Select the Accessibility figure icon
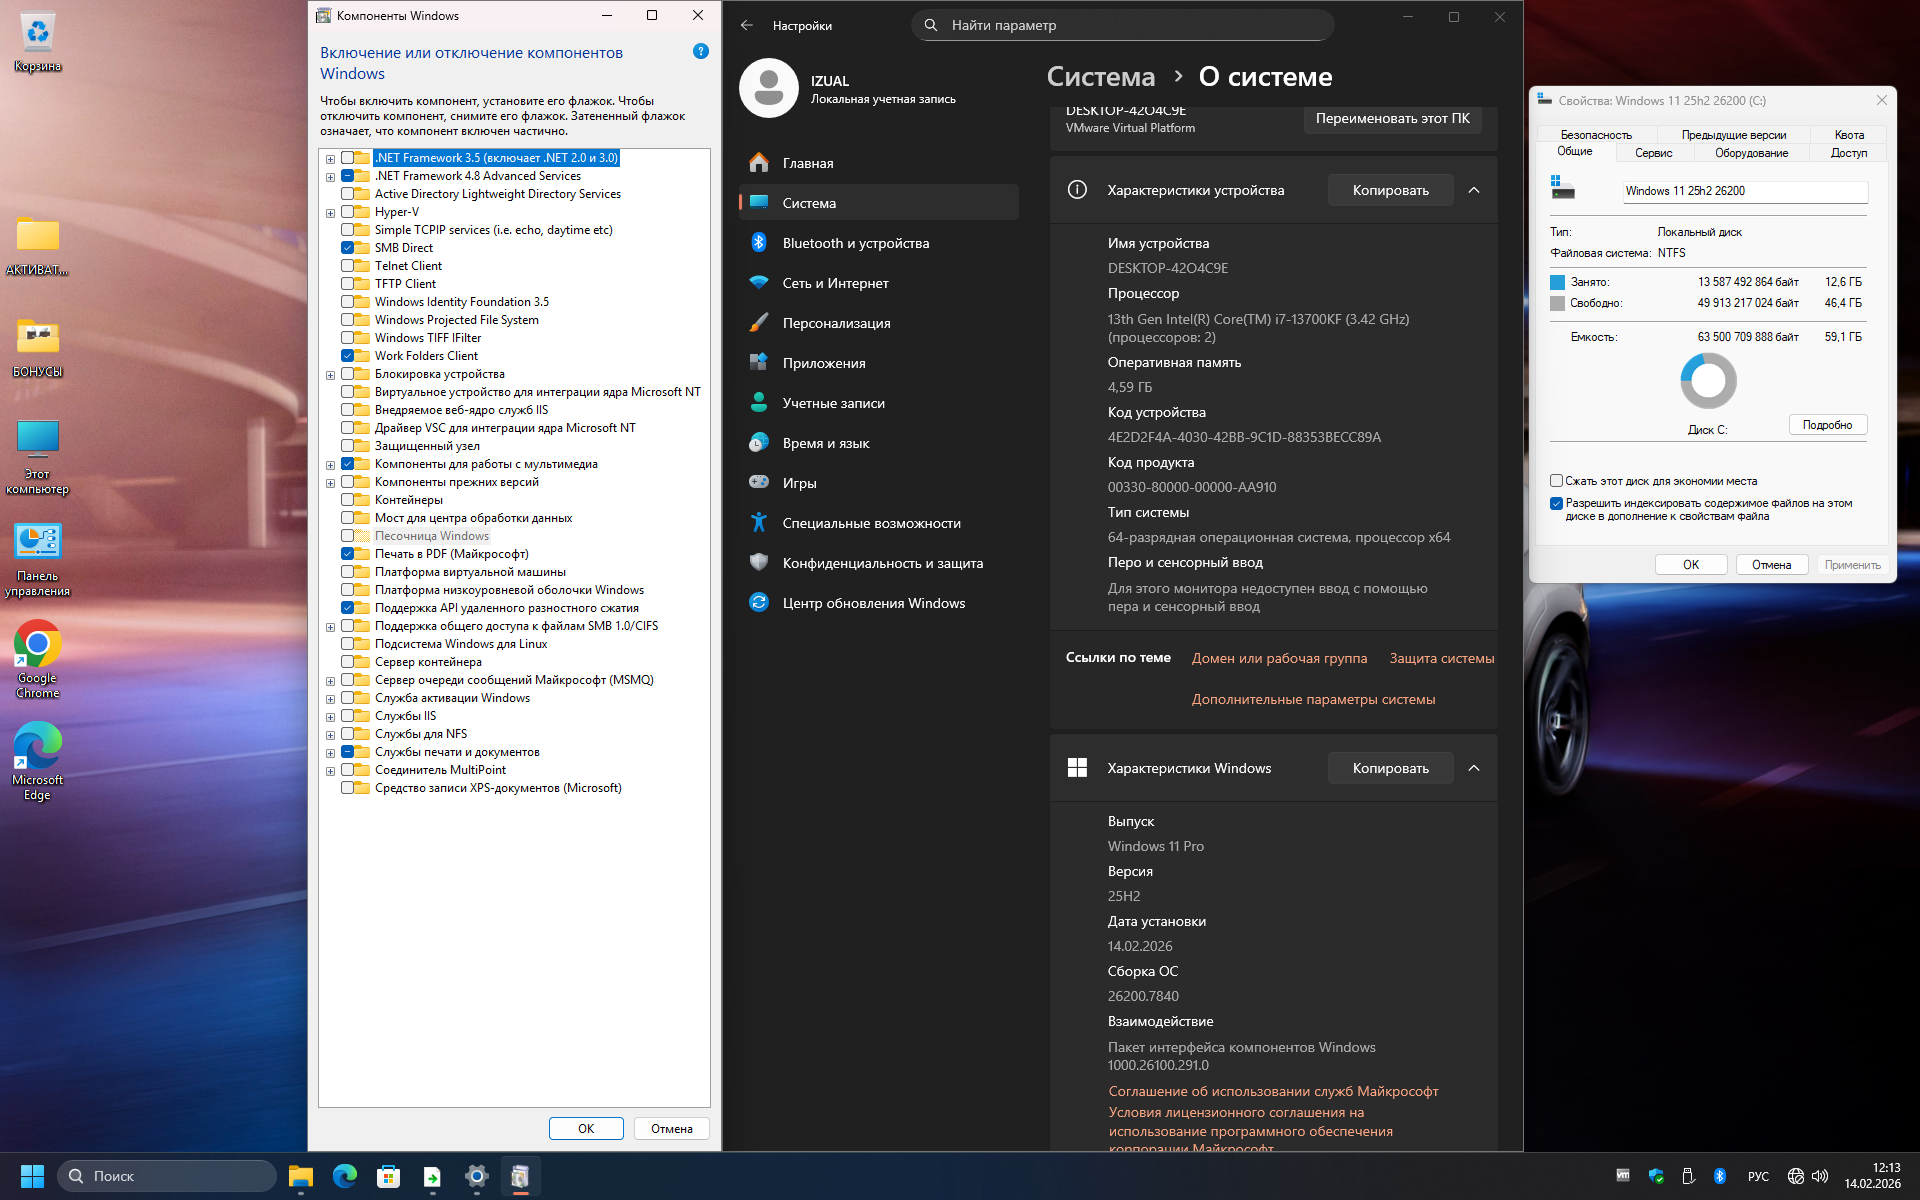The width and height of the screenshot is (1920, 1200). (759, 523)
